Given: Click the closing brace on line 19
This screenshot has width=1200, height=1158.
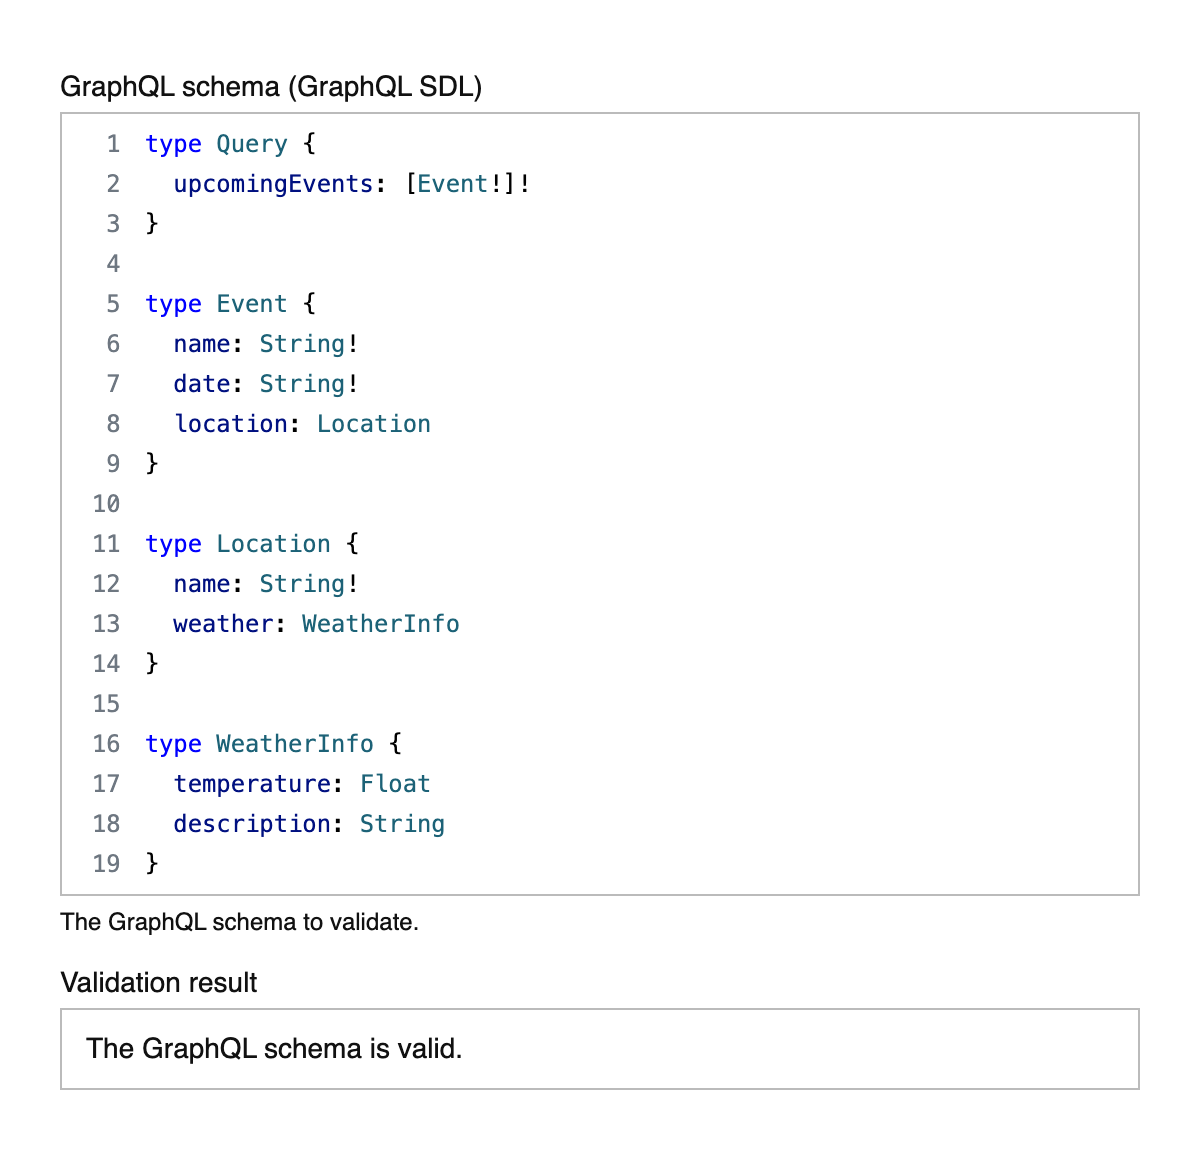Looking at the screenshot, I should (x=152, y=864).
